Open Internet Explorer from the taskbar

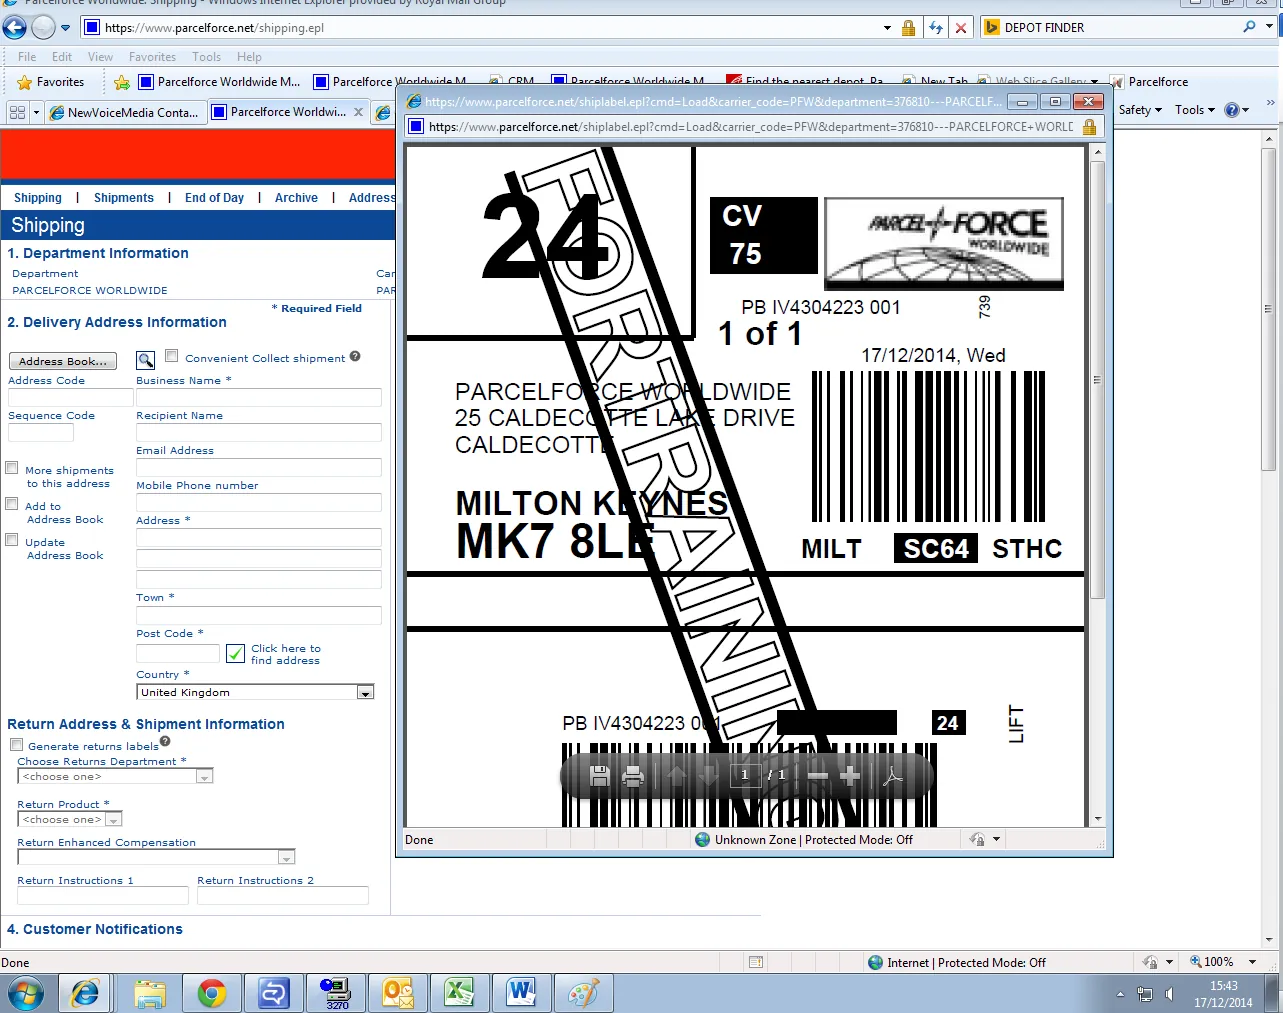[85, 993]
